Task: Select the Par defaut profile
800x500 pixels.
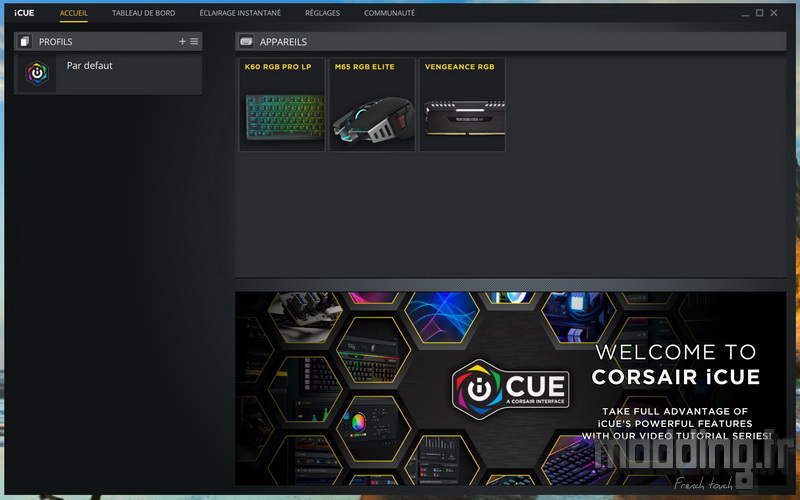Action: coord(108,74)
